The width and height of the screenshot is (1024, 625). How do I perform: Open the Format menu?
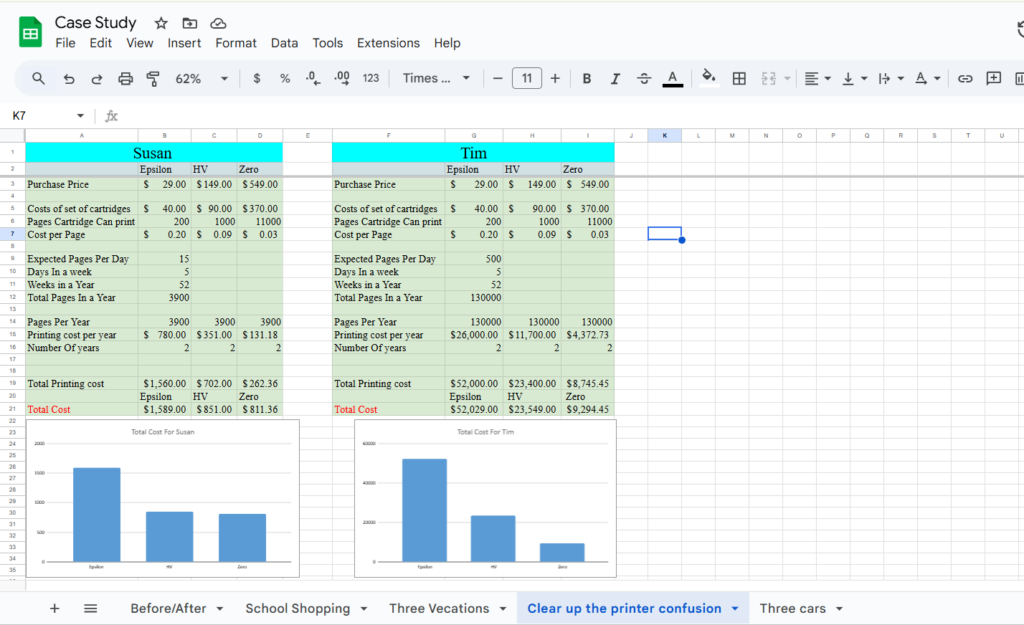[236, 43]
